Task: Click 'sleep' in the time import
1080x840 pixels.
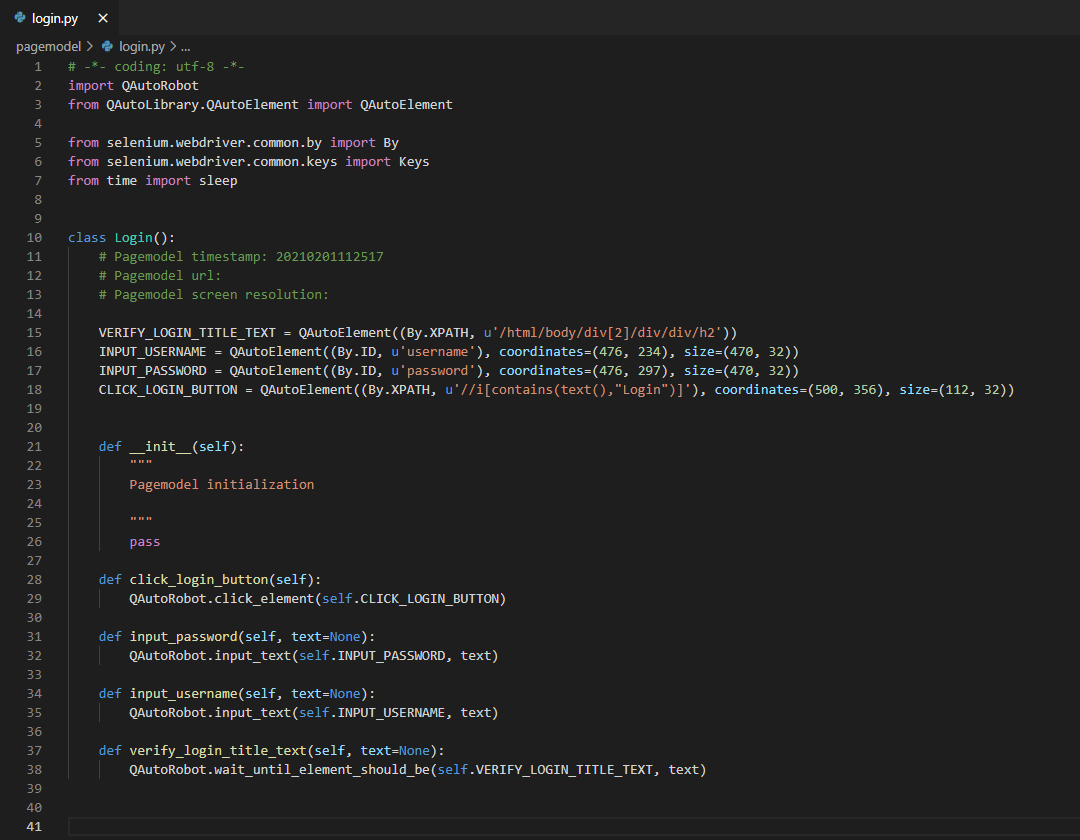Action: point(218,181)
